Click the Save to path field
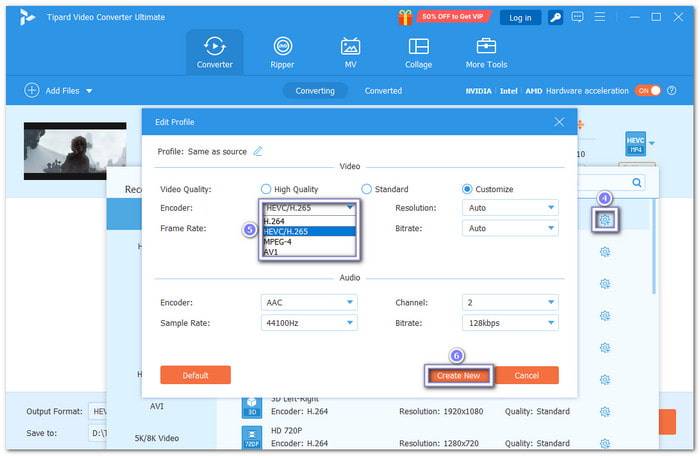Viewport: 700px width, 456px height. click(97, 433)
